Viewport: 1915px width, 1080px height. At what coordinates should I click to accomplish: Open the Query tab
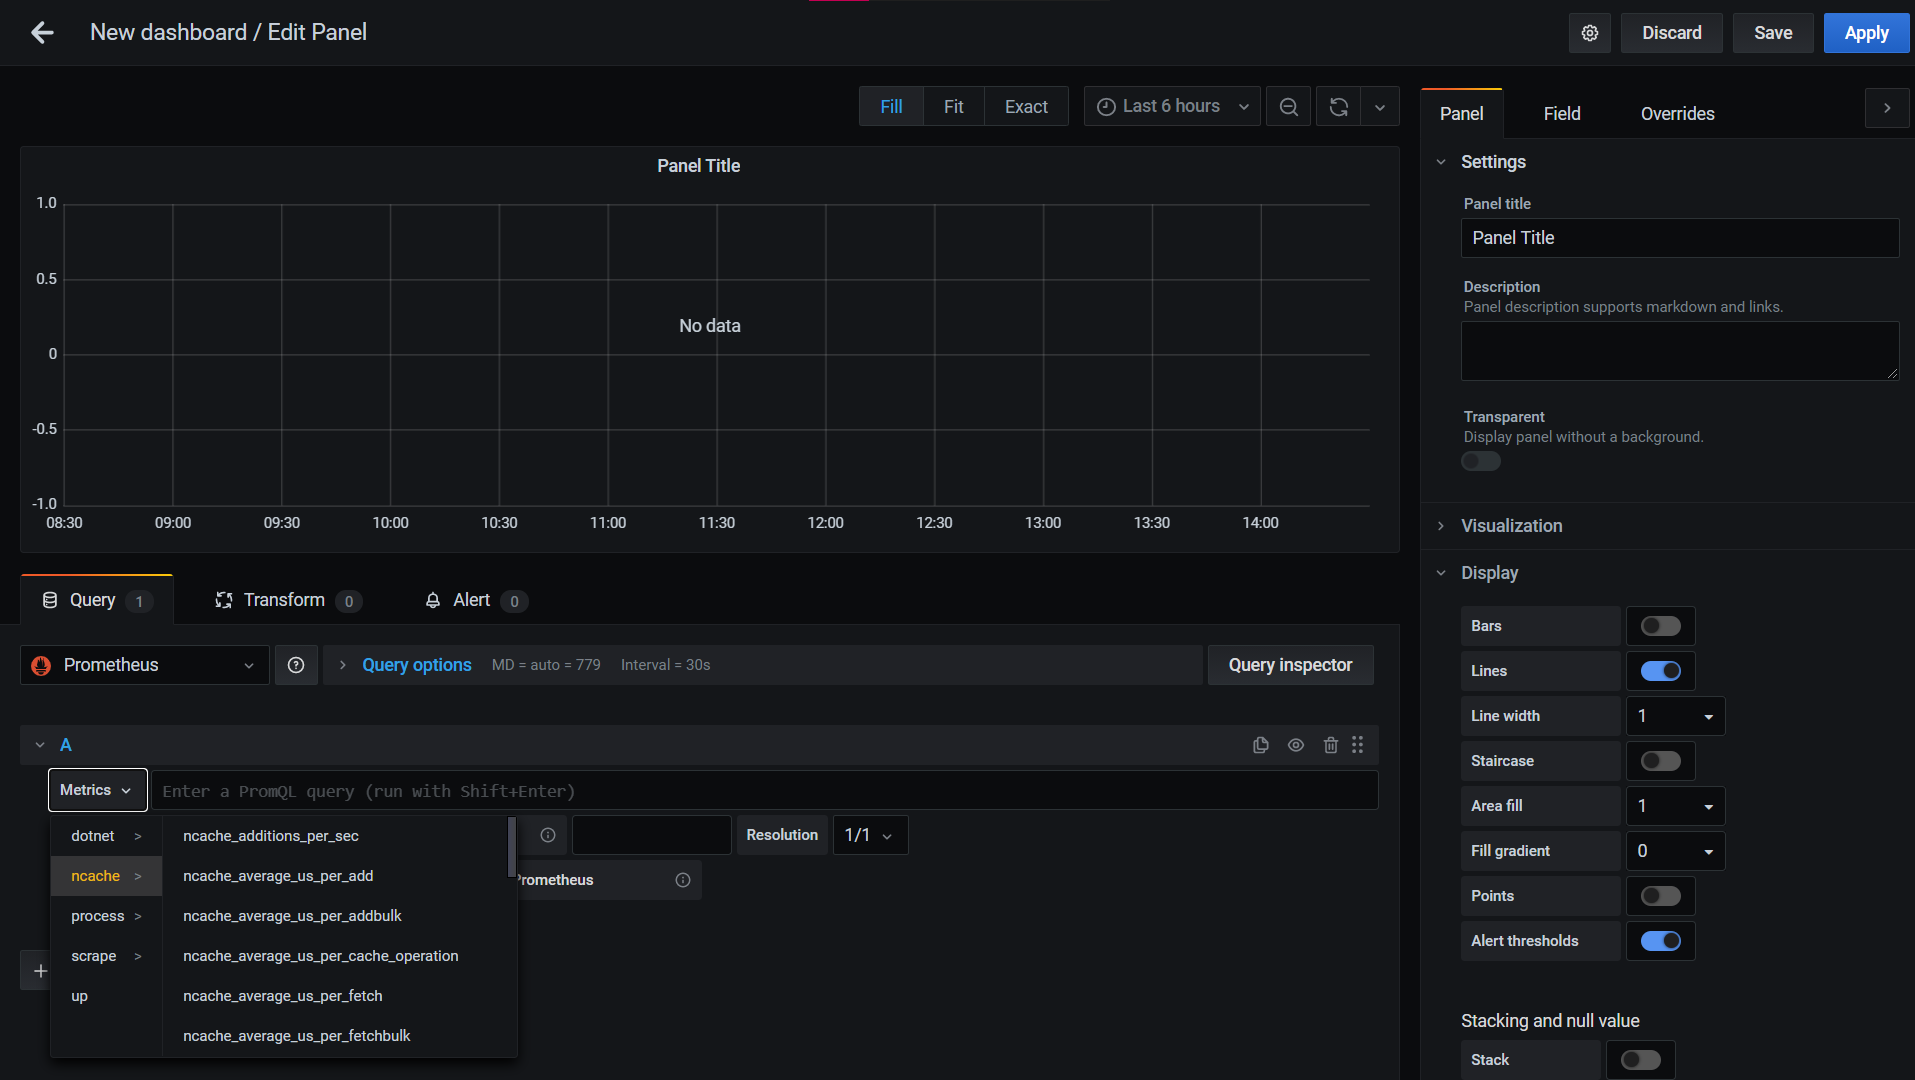coord(97,600)
